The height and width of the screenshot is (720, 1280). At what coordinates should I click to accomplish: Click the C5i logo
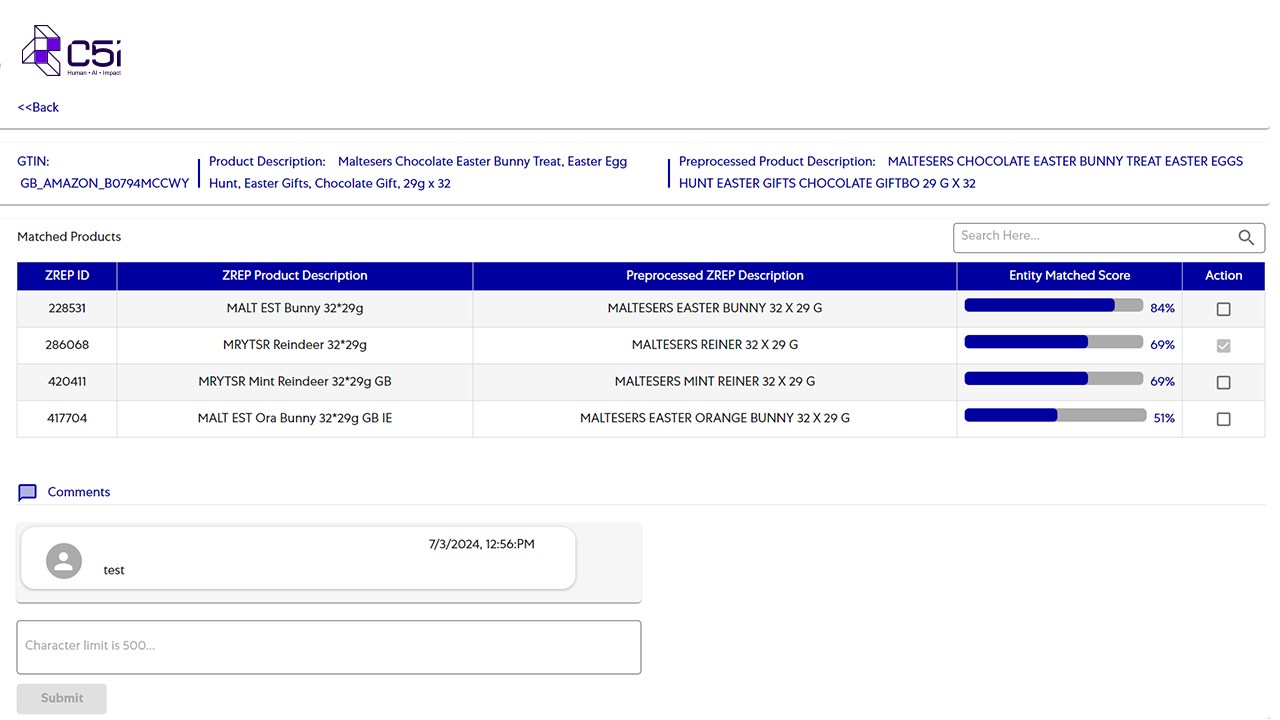tap(71, 51)
